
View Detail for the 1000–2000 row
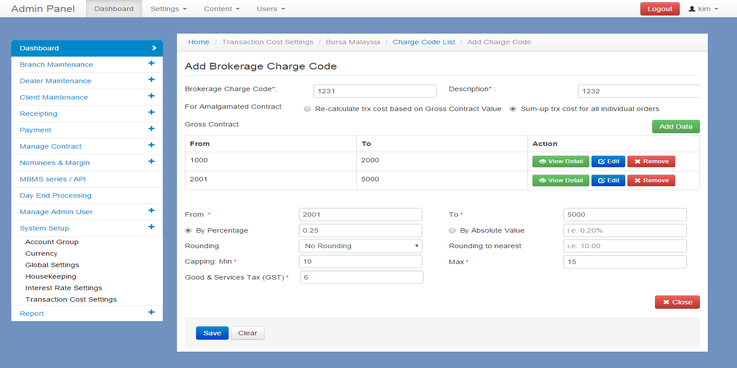click(x=561, y=162)
